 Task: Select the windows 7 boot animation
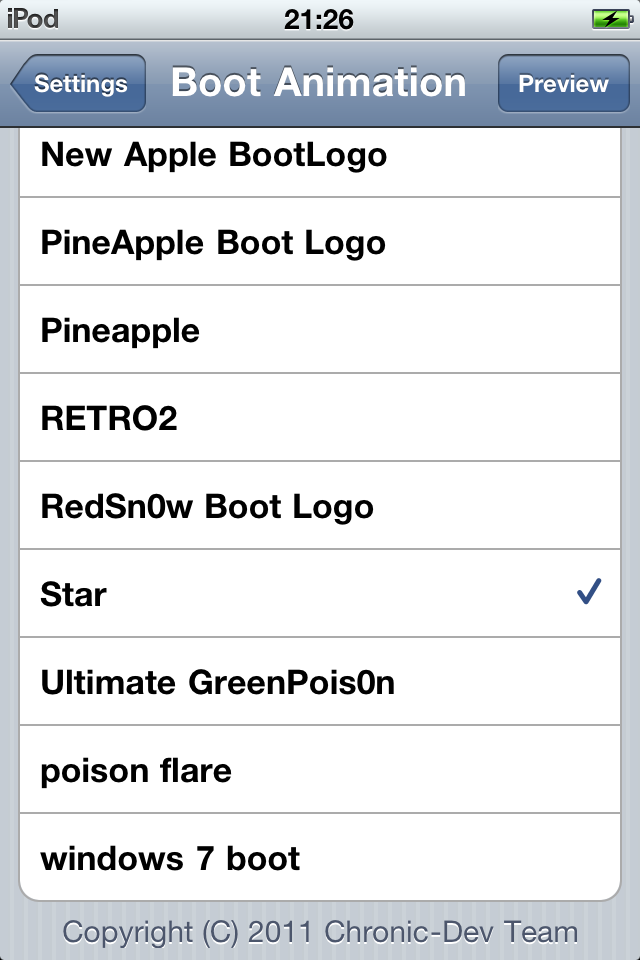[x=320, y=857]
